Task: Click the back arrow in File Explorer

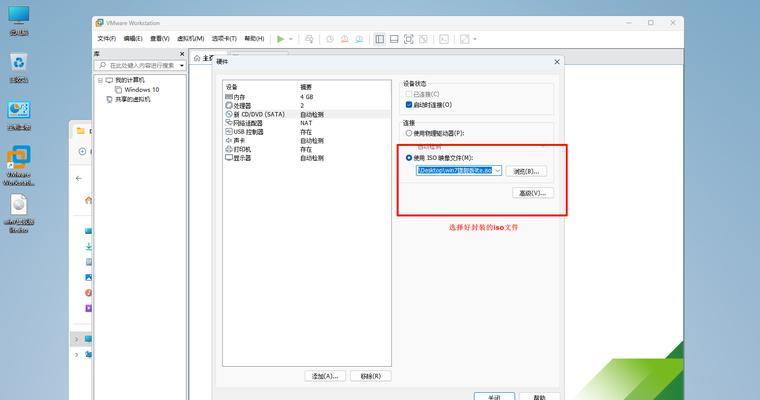Action: pos(79,178)
